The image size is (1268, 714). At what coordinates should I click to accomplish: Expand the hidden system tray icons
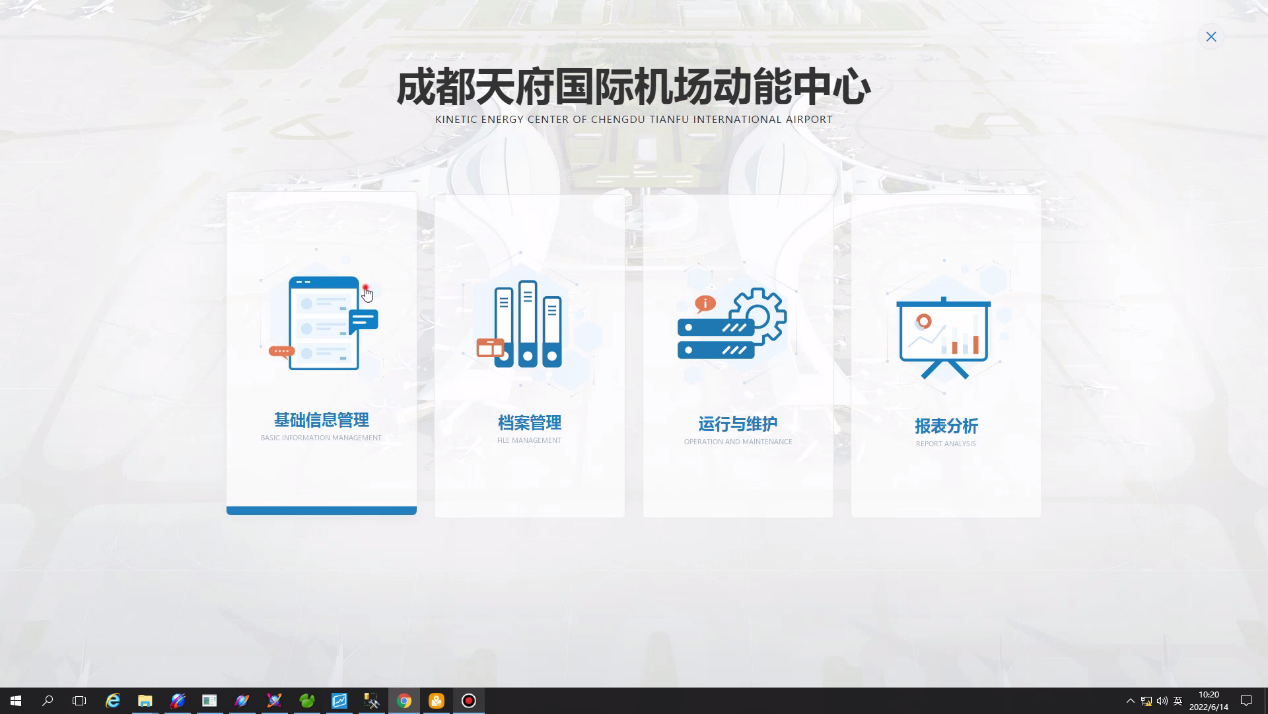1130,701
